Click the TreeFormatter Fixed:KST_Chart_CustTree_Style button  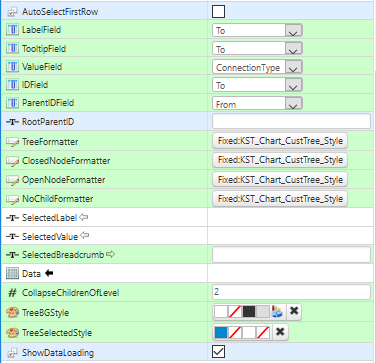280,141
